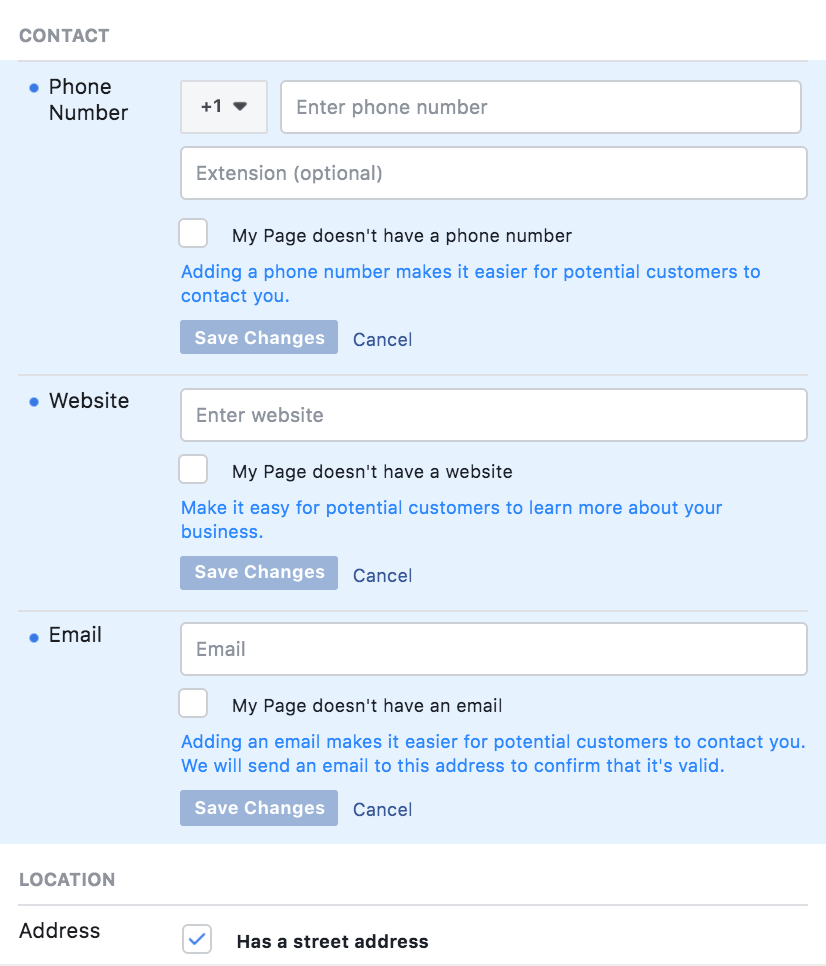Open the +1 country code dropdown
Image resolution: width=826 pixels, height=966 pixels.
click(224, 107)
